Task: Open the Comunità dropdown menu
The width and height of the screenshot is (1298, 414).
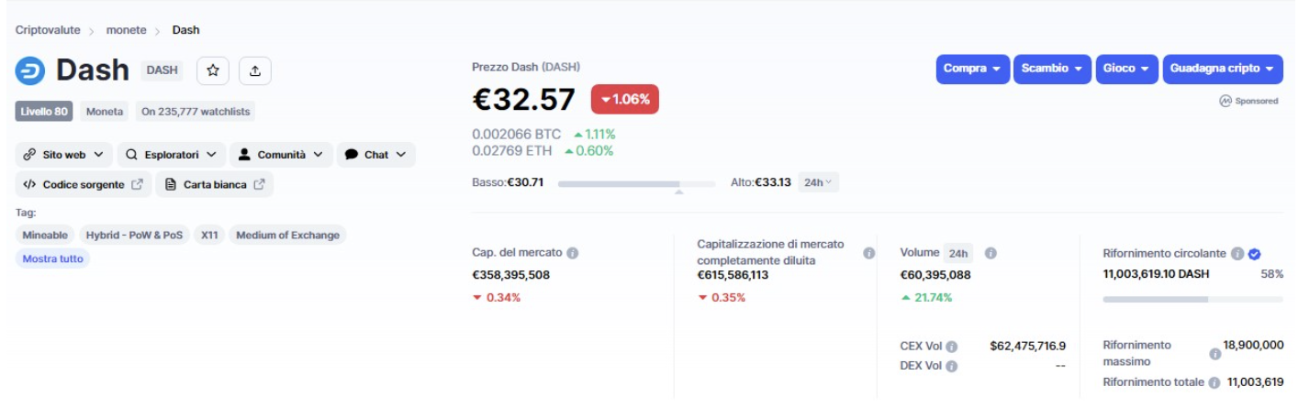Action: 281,155
